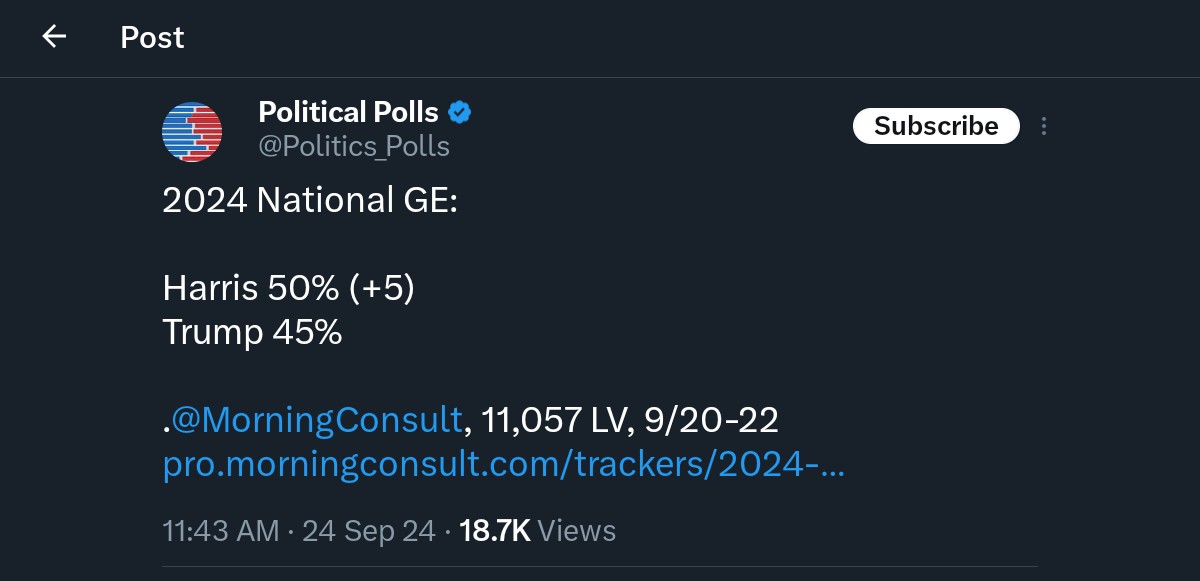1200x581 pixels.
Task: Open the @MorningConsult mention
Action: 317,420
